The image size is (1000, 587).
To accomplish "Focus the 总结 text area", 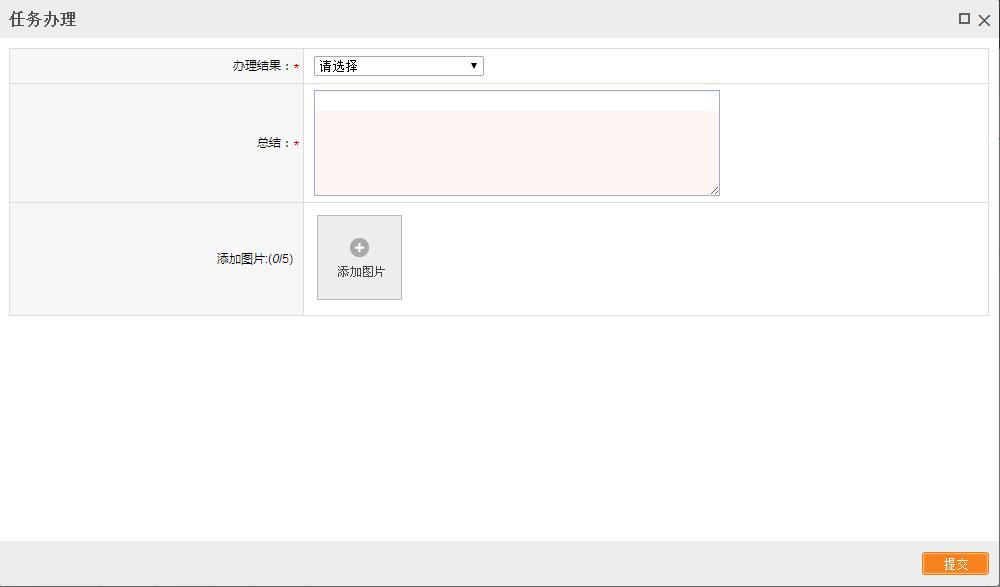I will (x=516, y=150).
